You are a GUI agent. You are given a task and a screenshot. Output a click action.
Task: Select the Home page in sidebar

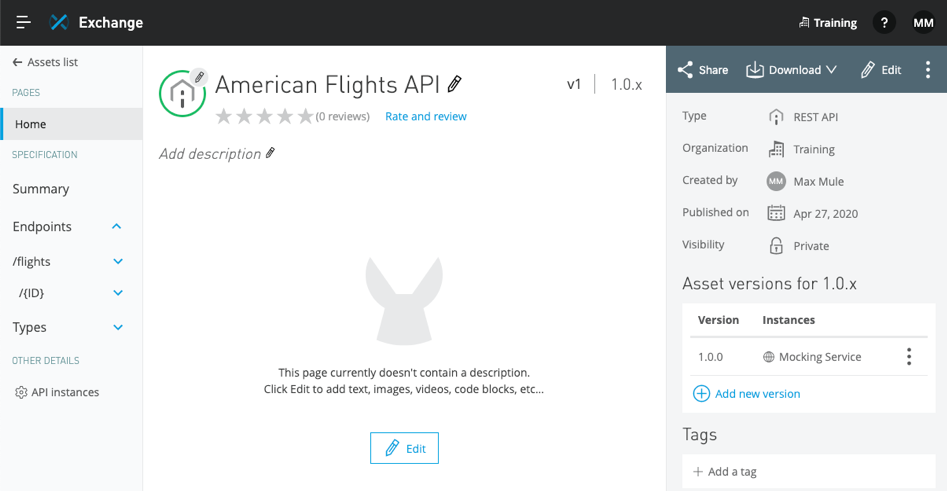[x=71, y=124]
